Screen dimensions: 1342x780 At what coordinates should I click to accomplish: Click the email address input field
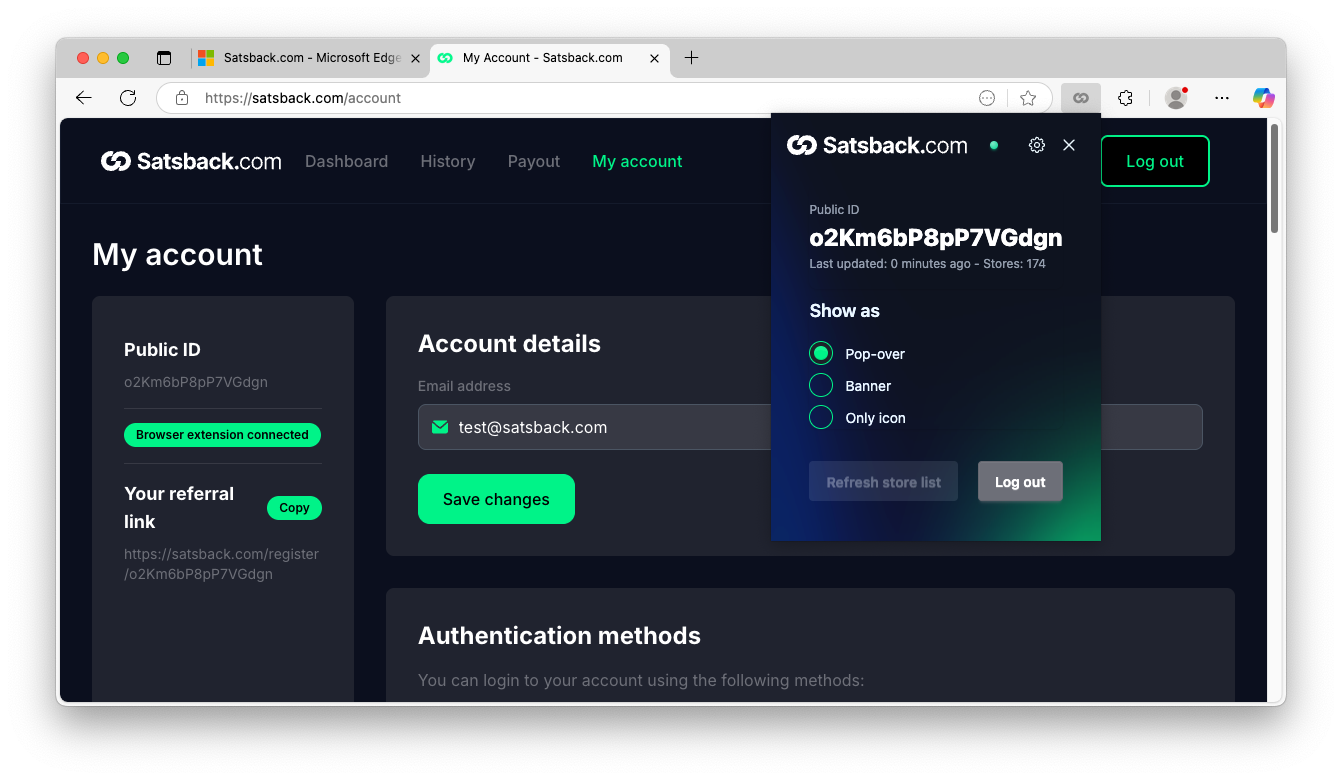810,427
